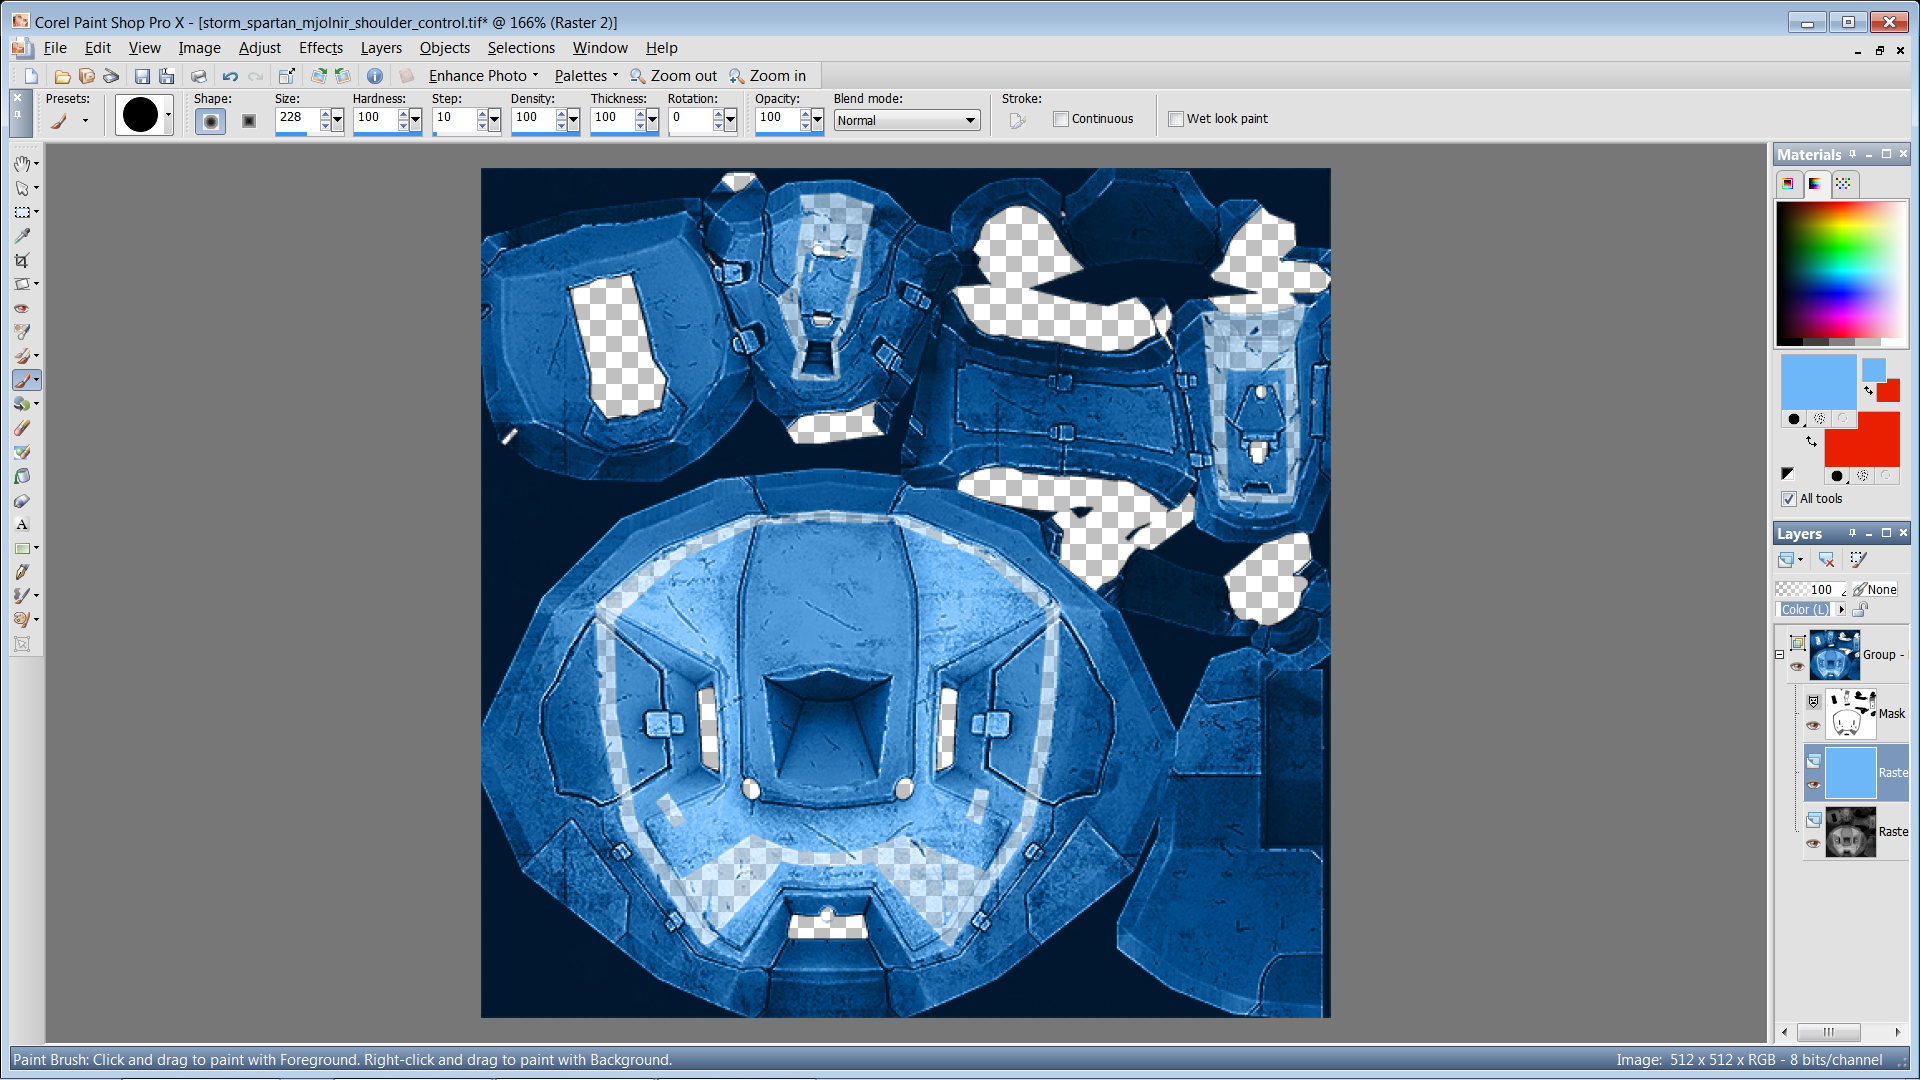Click the Delete Layer button
The image size is (1920, 1080).
click(x=1826, y=560)
